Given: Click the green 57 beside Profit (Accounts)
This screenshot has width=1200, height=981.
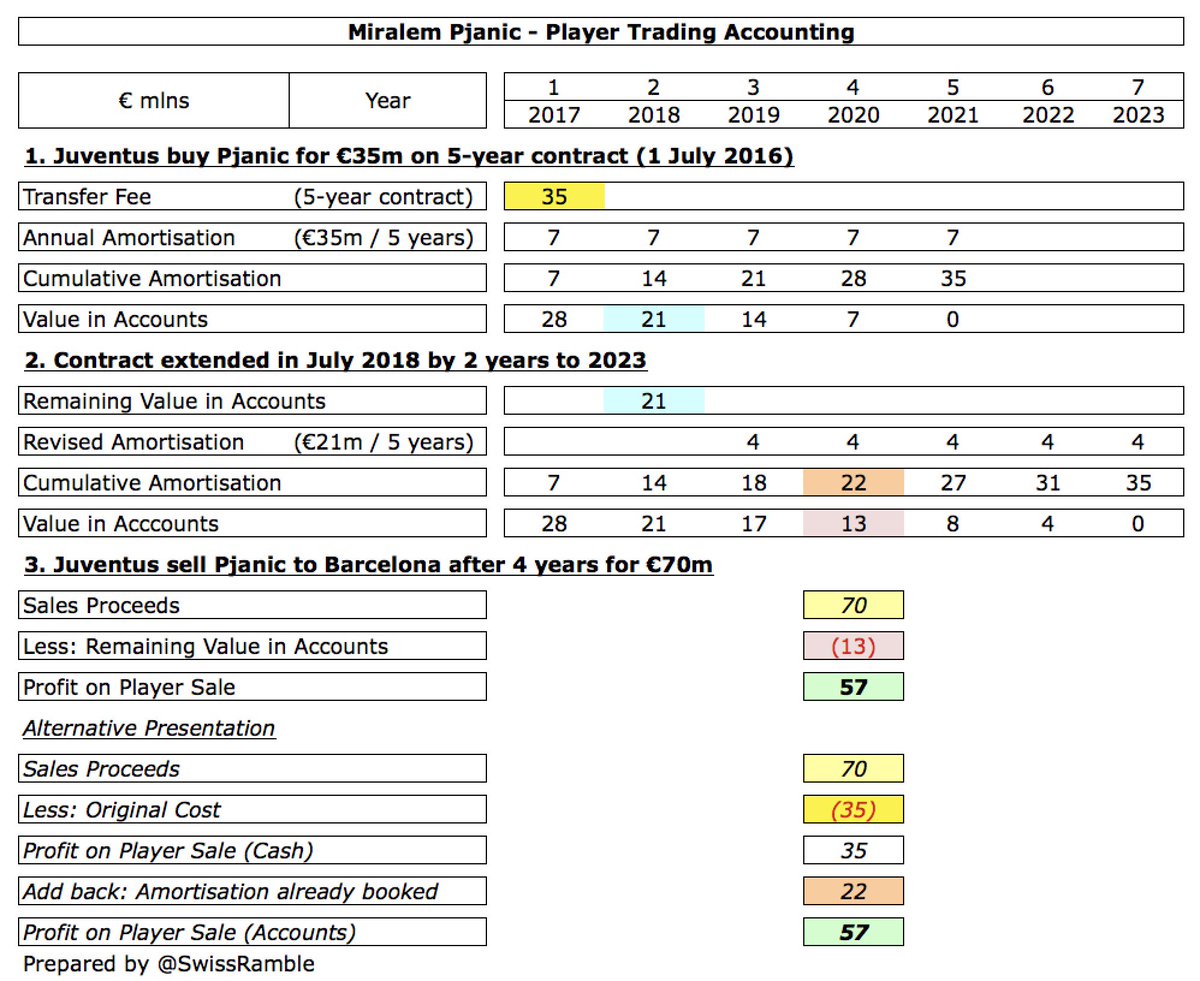Looking at the screenshot, I should tap(853, 933).
